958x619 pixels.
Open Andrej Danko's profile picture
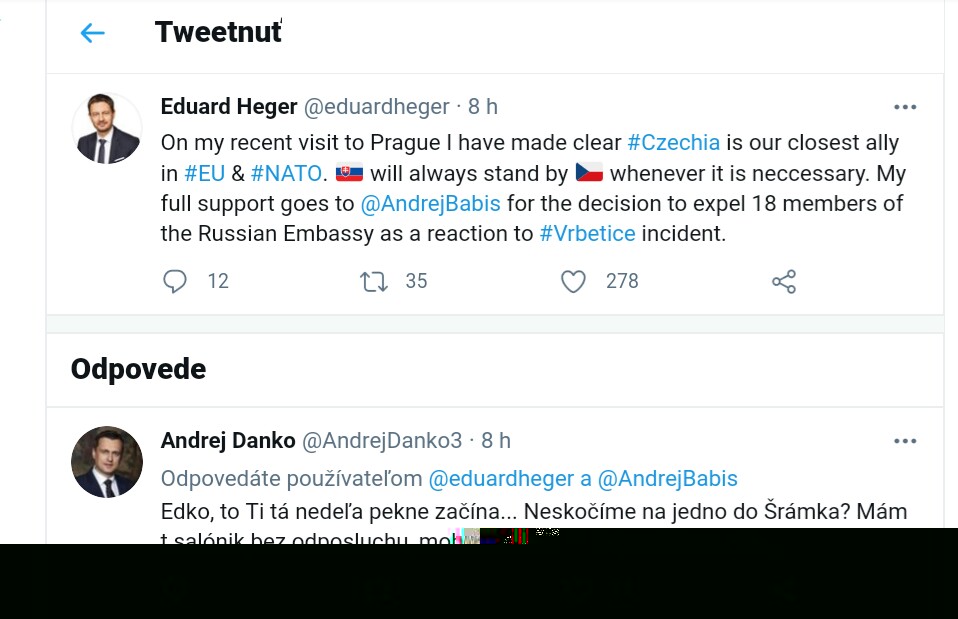(107, 462)
